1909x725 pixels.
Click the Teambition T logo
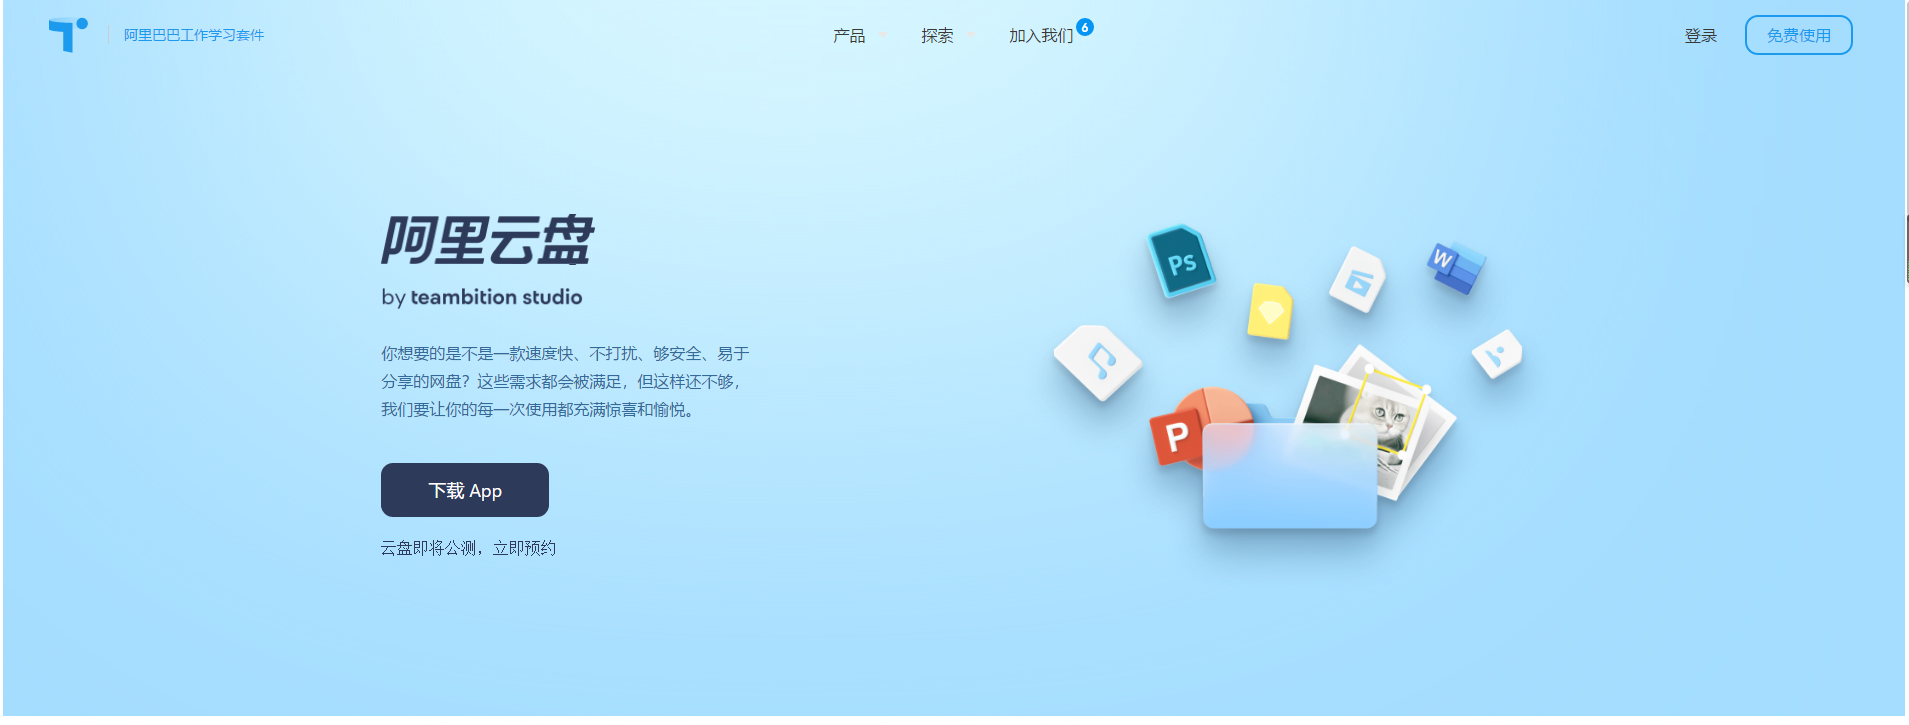pyautogui.click(x=68, y=35)
